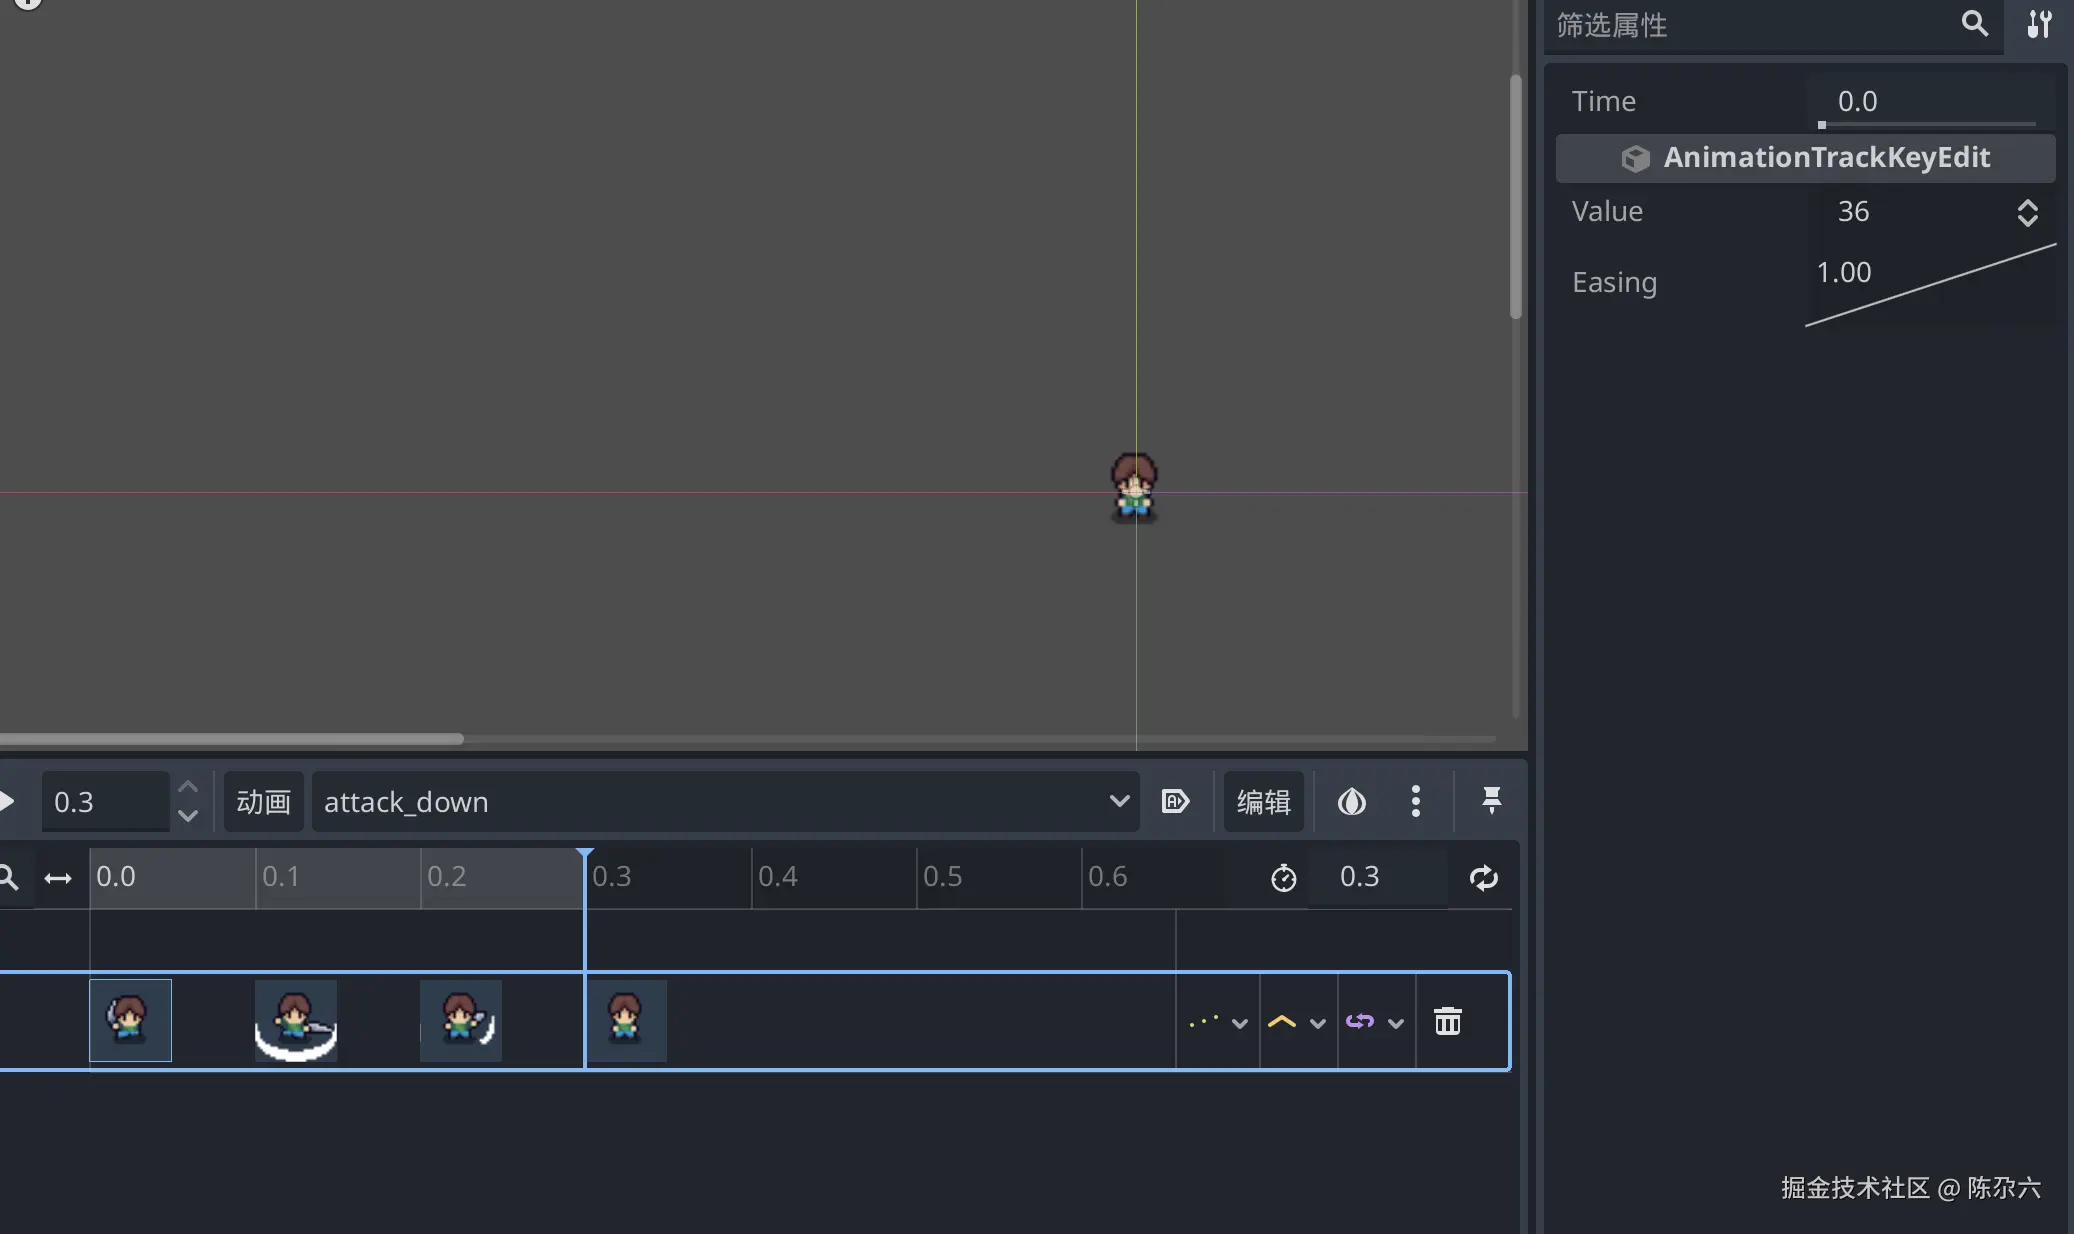This screenshot has width=2074, height=1234.
Task: Open track update mode dropdown
Action: (1218, 1022)
